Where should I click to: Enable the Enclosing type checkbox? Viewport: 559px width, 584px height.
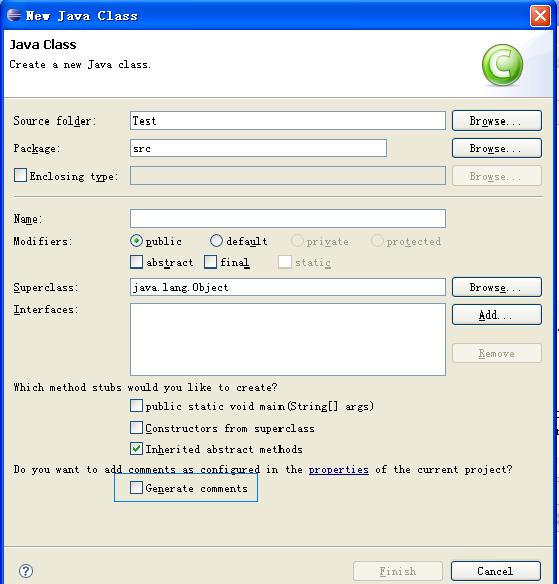click(x=20, y=175)
